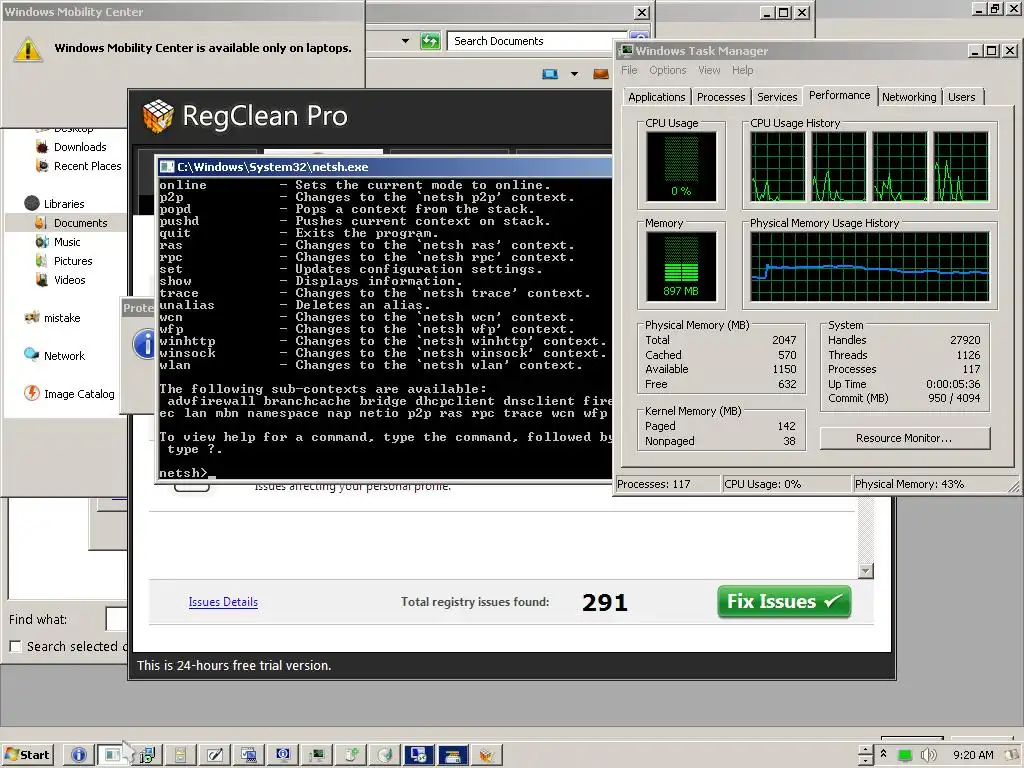Viewport: 1024px width, 768px height.
Task: Click the 9:20 AM taskbar clock
Action: tap(973, 755)
